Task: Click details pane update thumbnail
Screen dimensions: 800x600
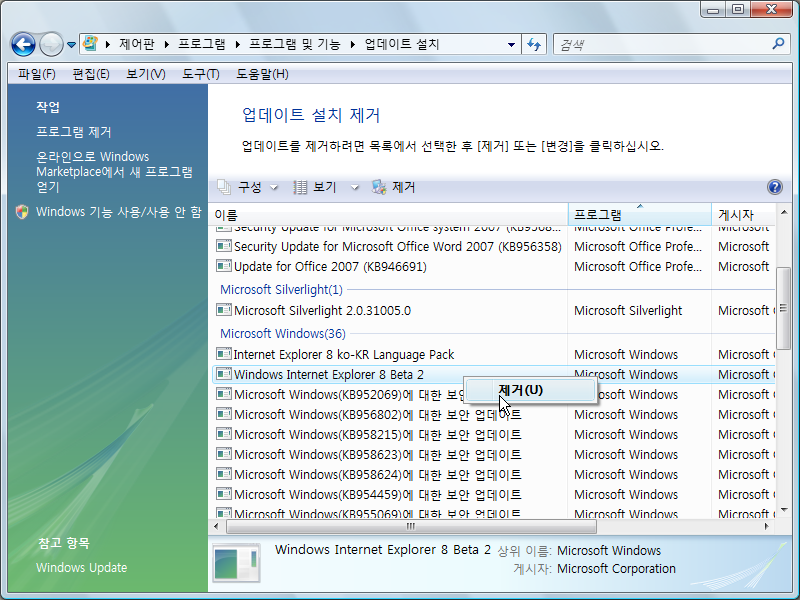Action: 236,563
